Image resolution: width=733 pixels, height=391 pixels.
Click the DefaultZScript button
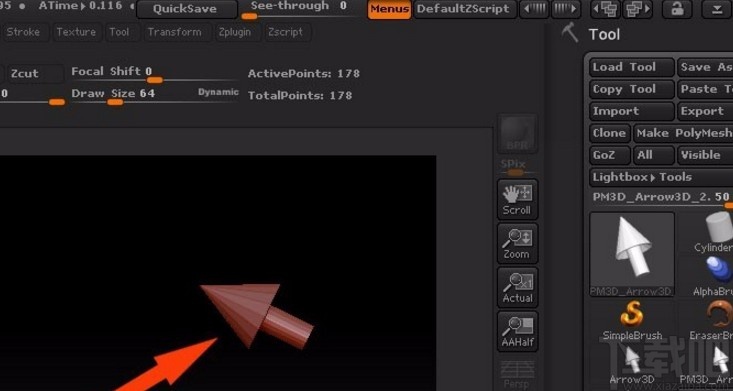[465, 9]
